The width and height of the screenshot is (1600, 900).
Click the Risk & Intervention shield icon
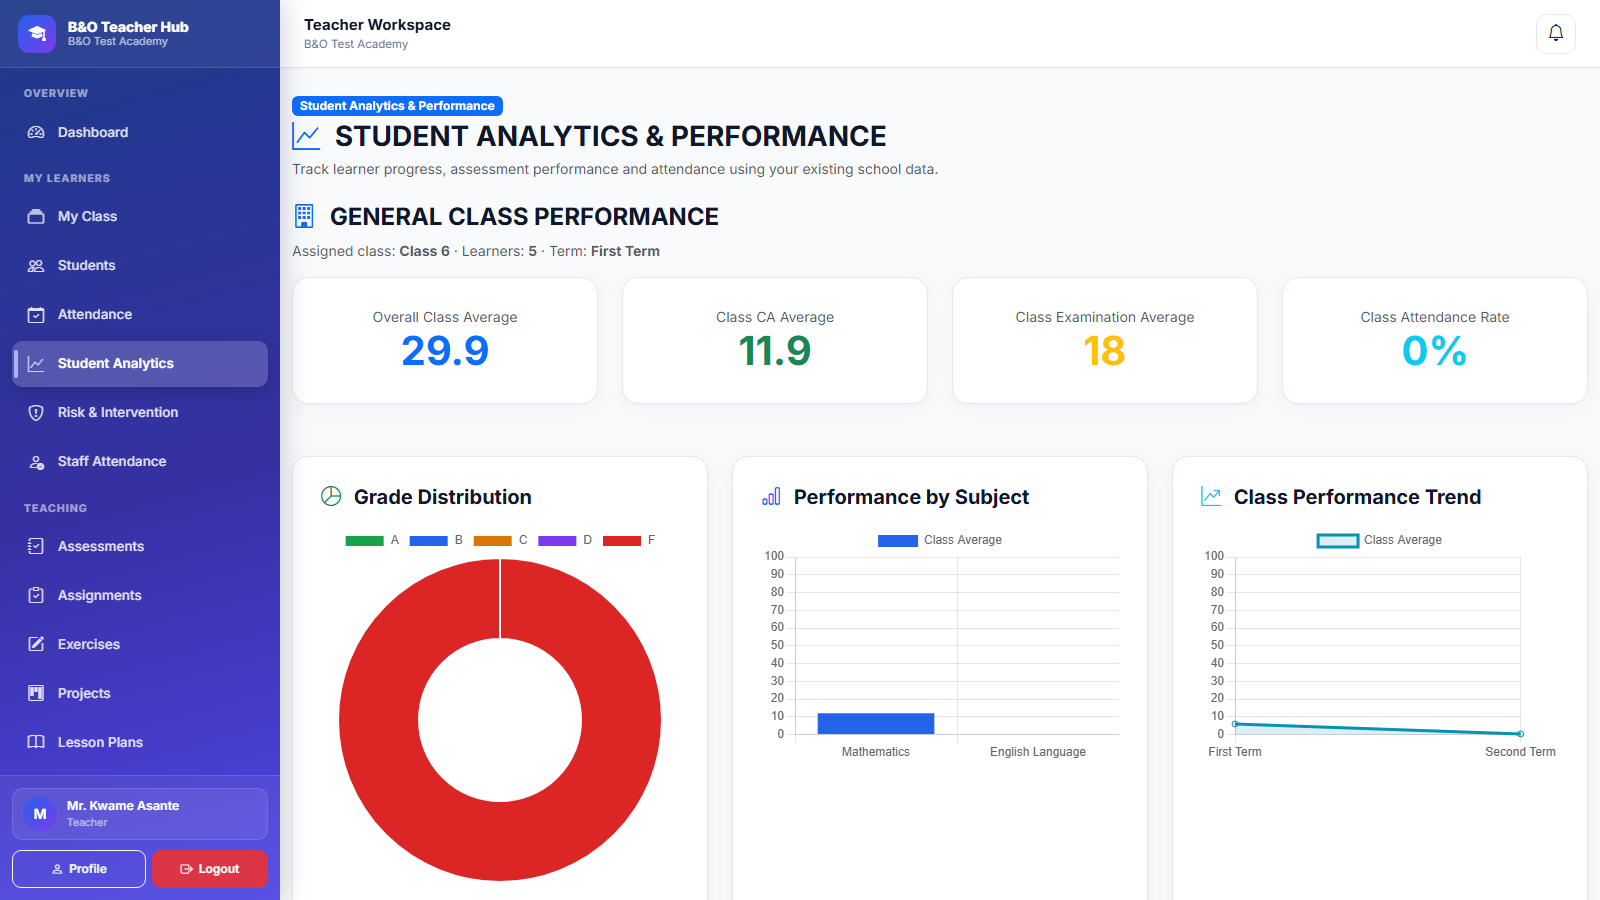click(x=36, y=412)
